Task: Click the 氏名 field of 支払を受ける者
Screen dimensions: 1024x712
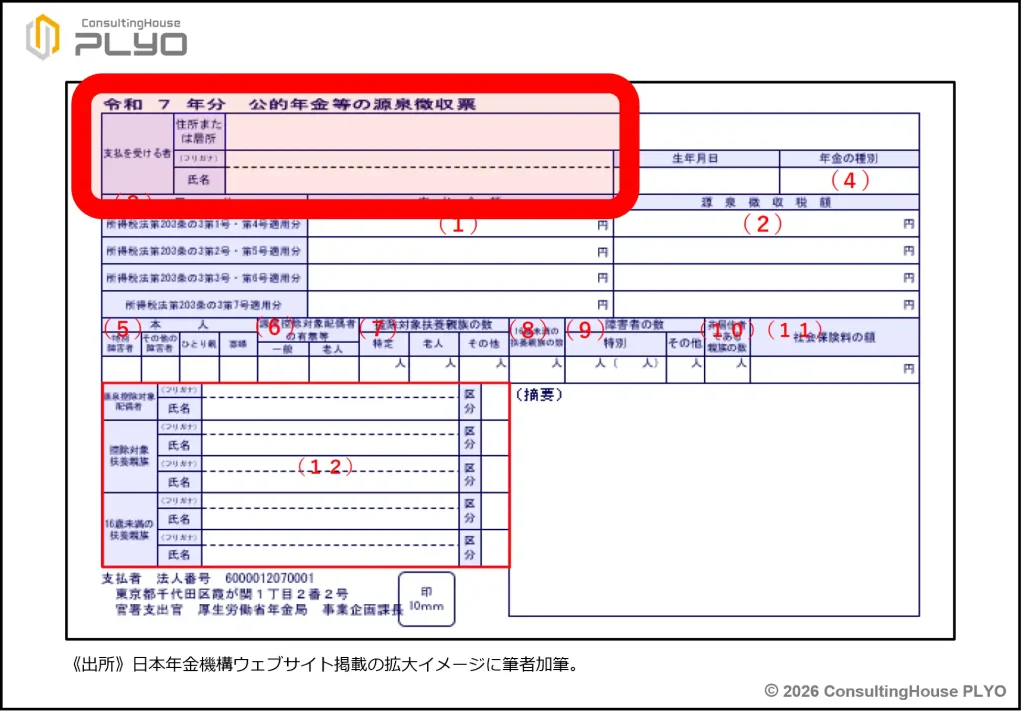Action: 420,180
